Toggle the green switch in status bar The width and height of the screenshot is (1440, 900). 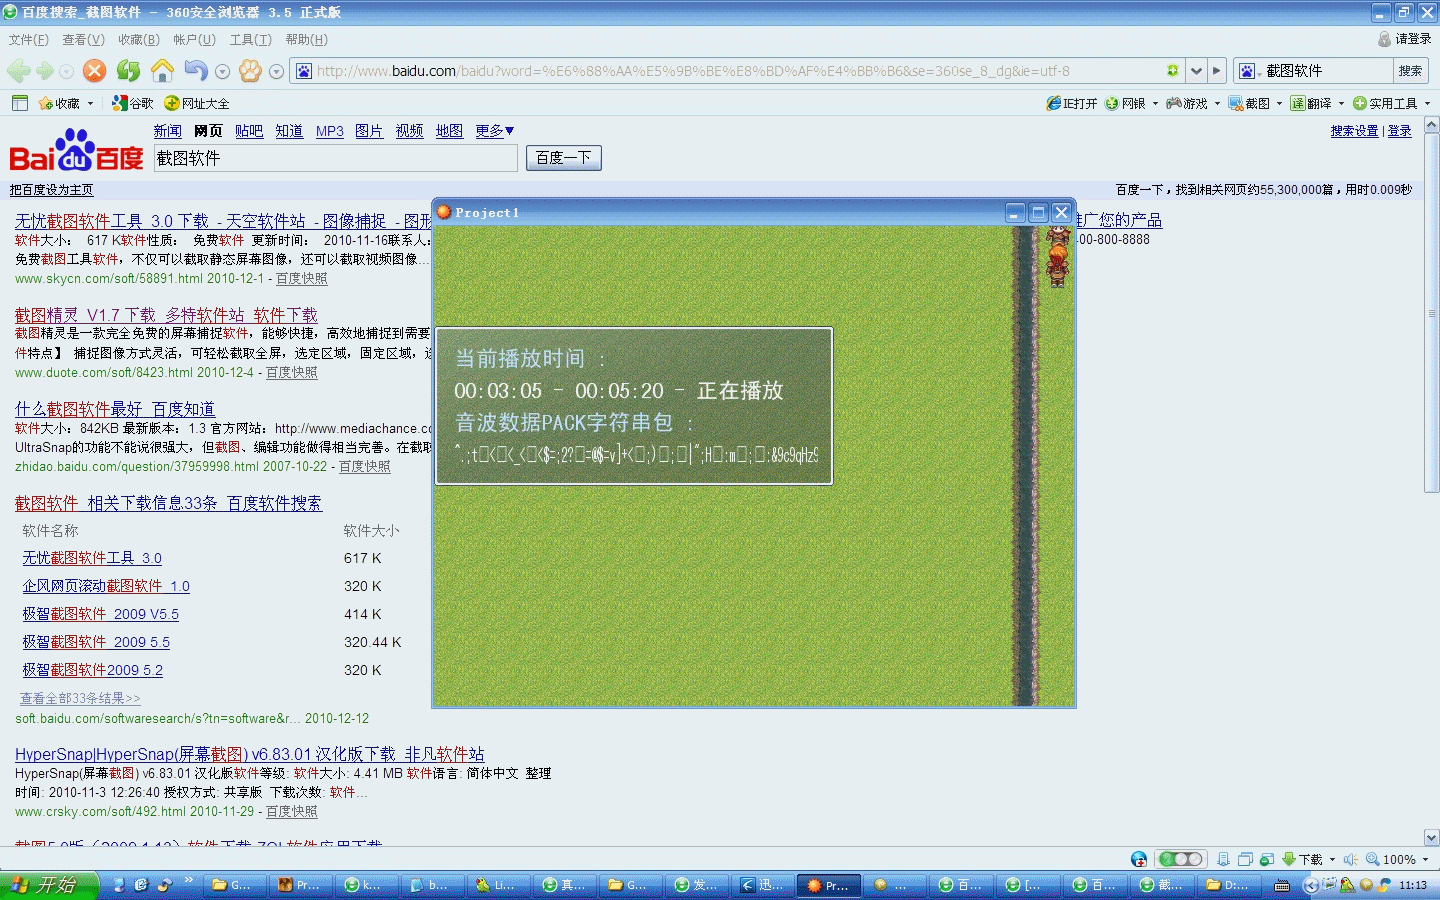(1180, 859)
